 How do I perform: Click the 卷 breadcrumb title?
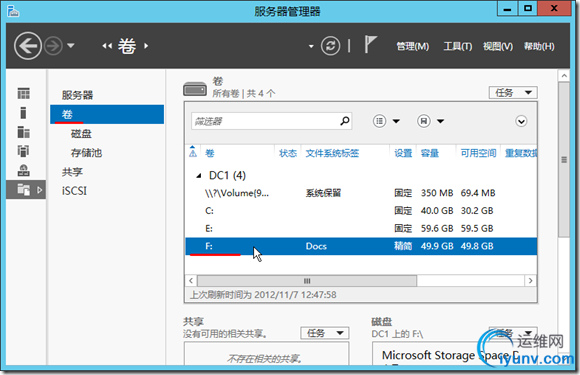(x=127, y=46)
